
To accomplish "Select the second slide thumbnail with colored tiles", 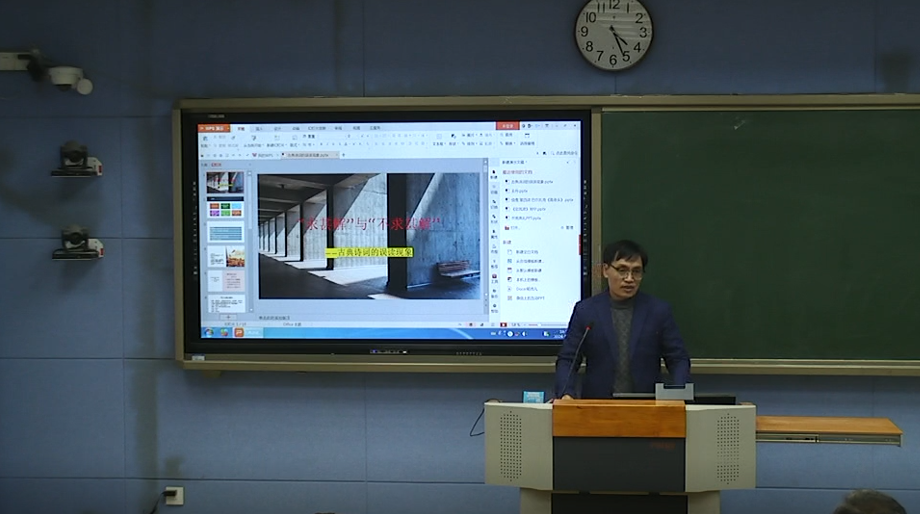I will click(225, 208).
